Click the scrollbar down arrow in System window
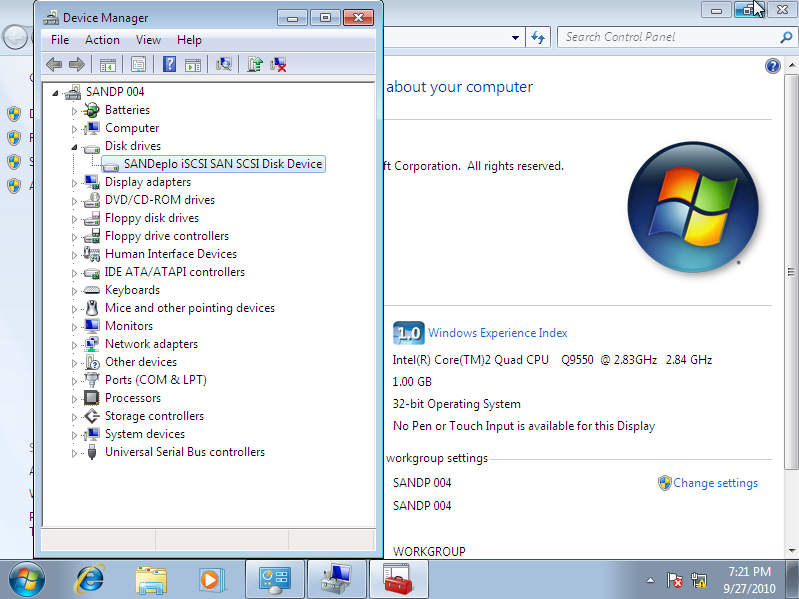Image resolution: width=799 pixels, height=599 pixels. (x=791, y=551)
